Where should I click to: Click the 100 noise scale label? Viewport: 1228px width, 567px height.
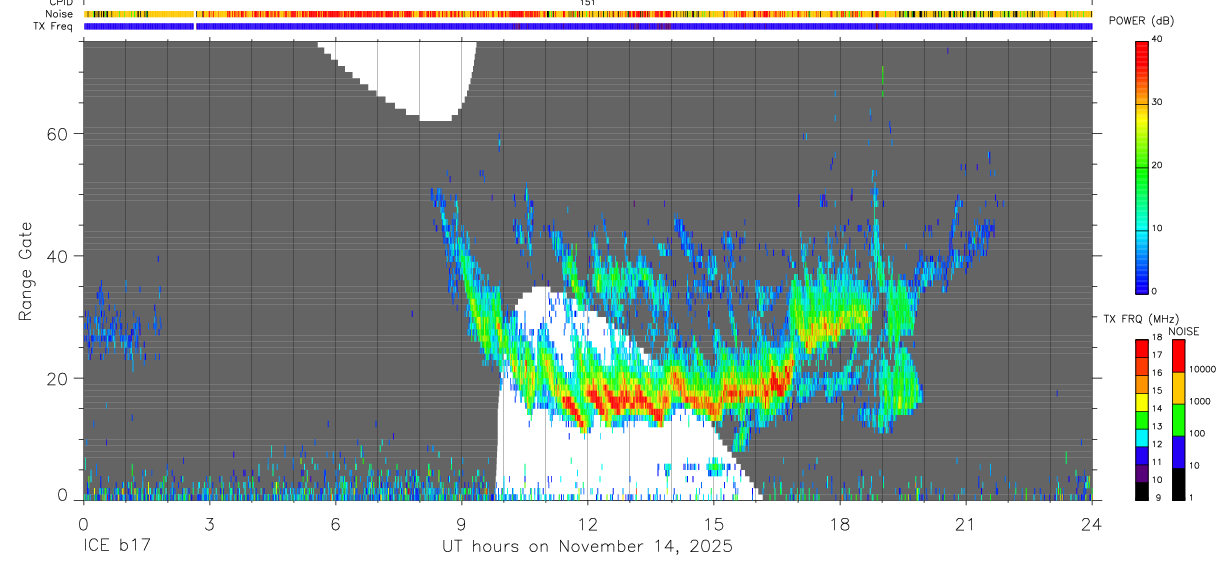point(1198,433)
